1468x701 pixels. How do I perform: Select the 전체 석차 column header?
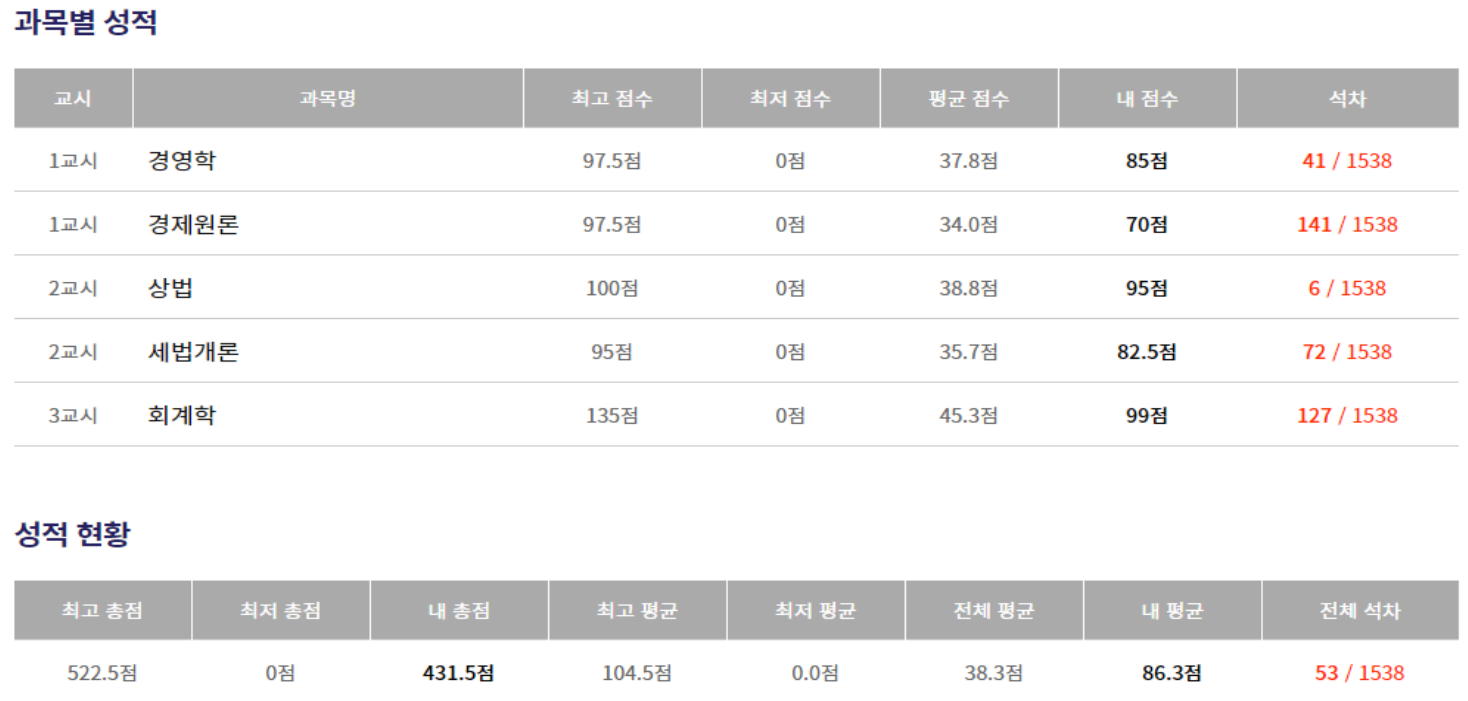[1360, 610]
